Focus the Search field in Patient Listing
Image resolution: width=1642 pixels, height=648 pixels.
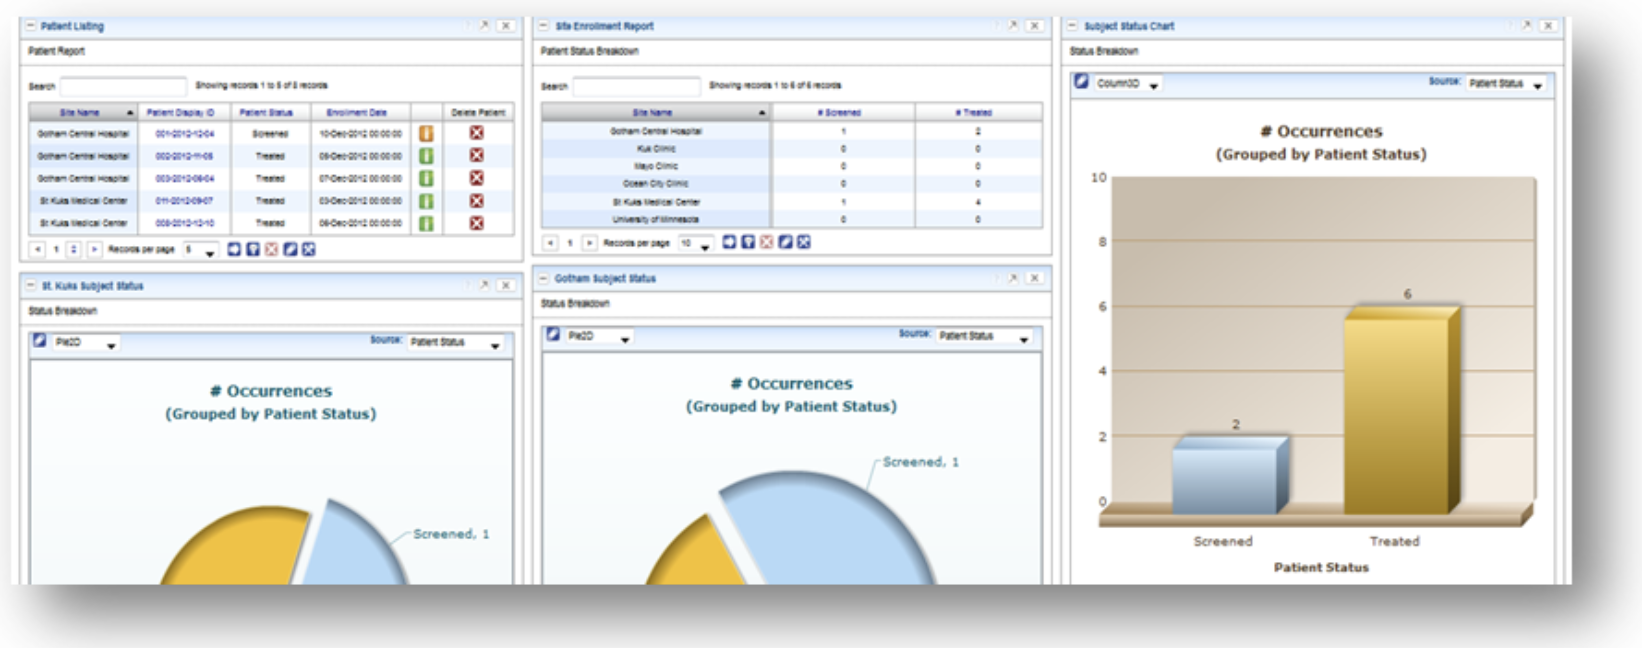point(123,86)
